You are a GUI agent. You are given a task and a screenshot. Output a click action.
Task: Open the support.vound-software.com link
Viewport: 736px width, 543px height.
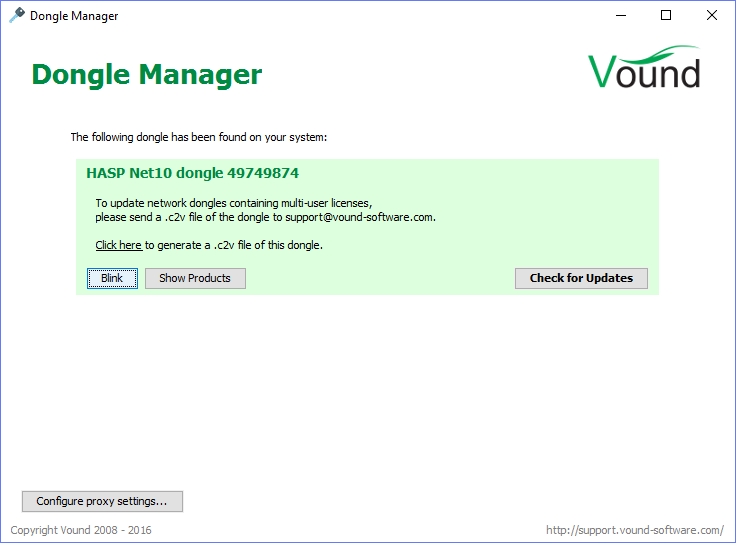tap(634, 530)
